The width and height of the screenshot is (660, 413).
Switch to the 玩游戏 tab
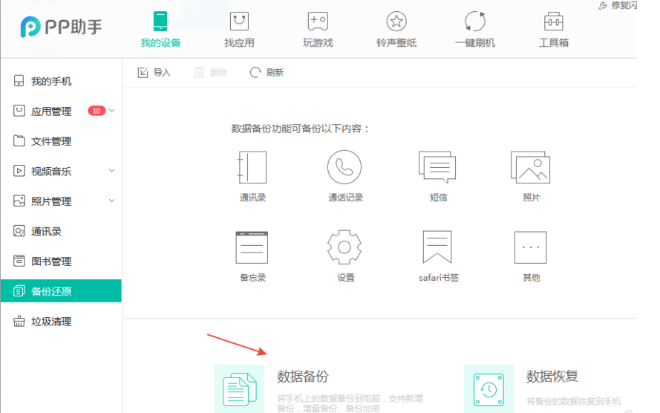(318, 29)
